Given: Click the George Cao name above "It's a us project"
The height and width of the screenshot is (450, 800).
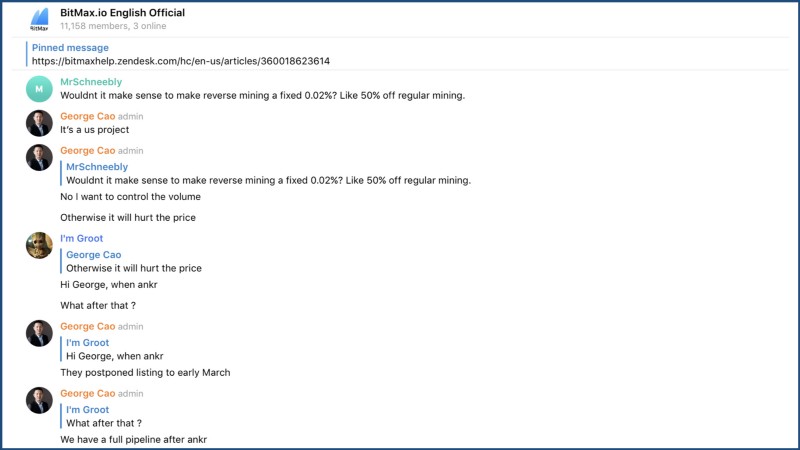Looking at the screenshot, I should click(87, 116).
